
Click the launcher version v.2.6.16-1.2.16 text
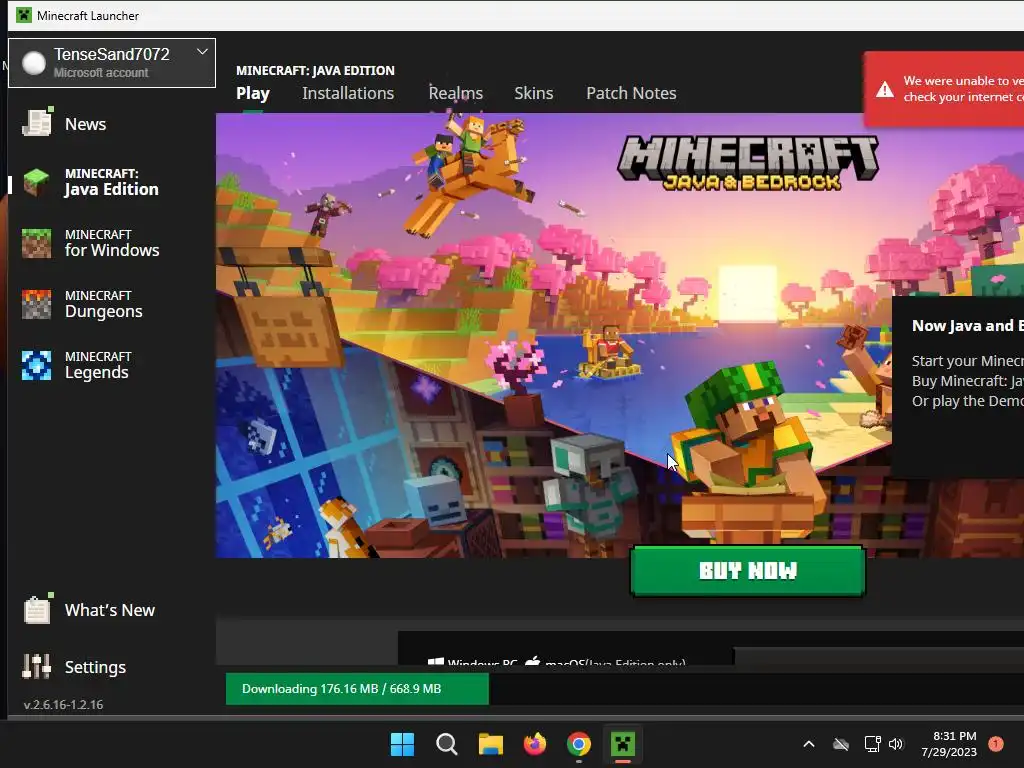[63, 705]
